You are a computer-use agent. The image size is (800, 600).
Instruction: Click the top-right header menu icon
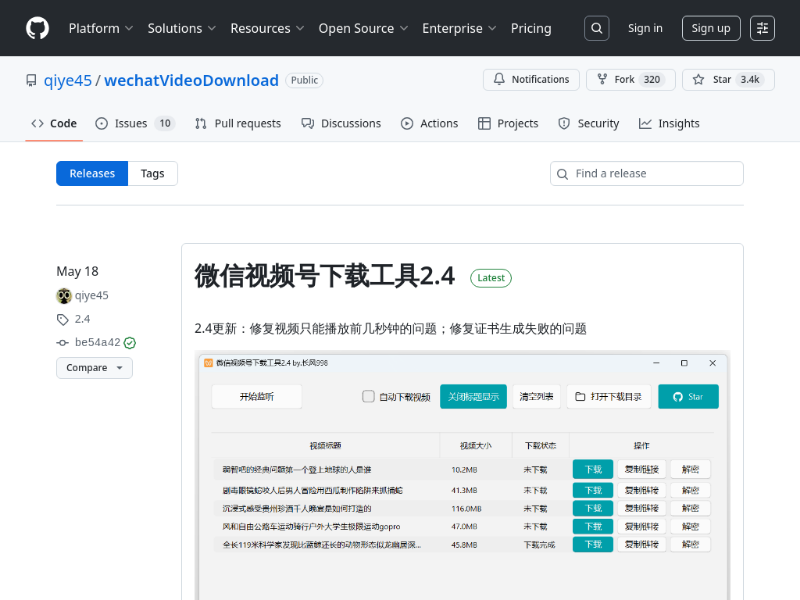pos(762,28)
